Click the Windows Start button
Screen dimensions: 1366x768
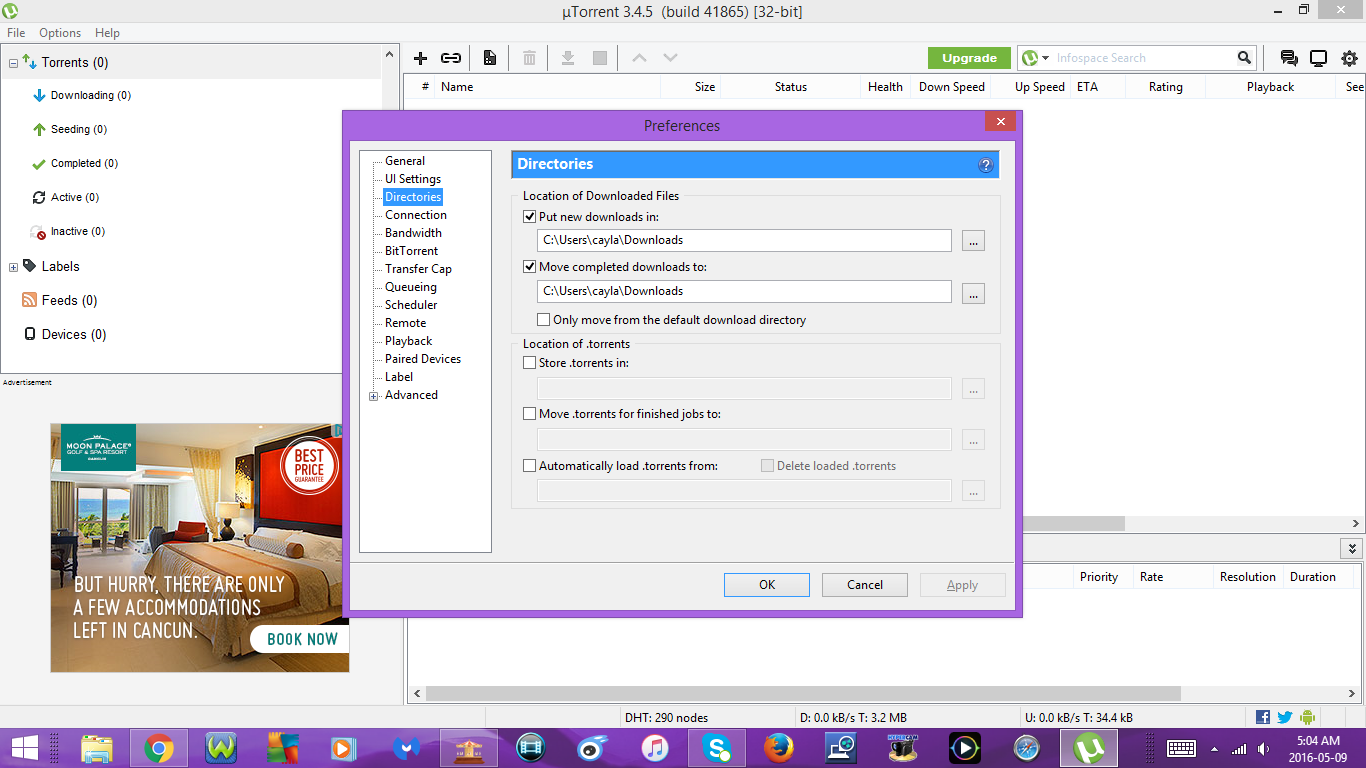25,748
